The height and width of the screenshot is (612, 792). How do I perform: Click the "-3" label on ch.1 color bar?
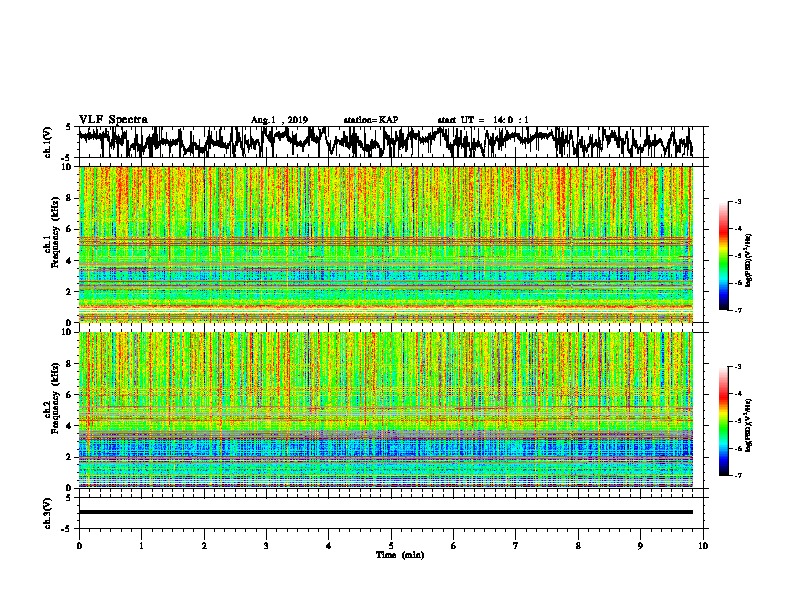(x=737, y=202)
